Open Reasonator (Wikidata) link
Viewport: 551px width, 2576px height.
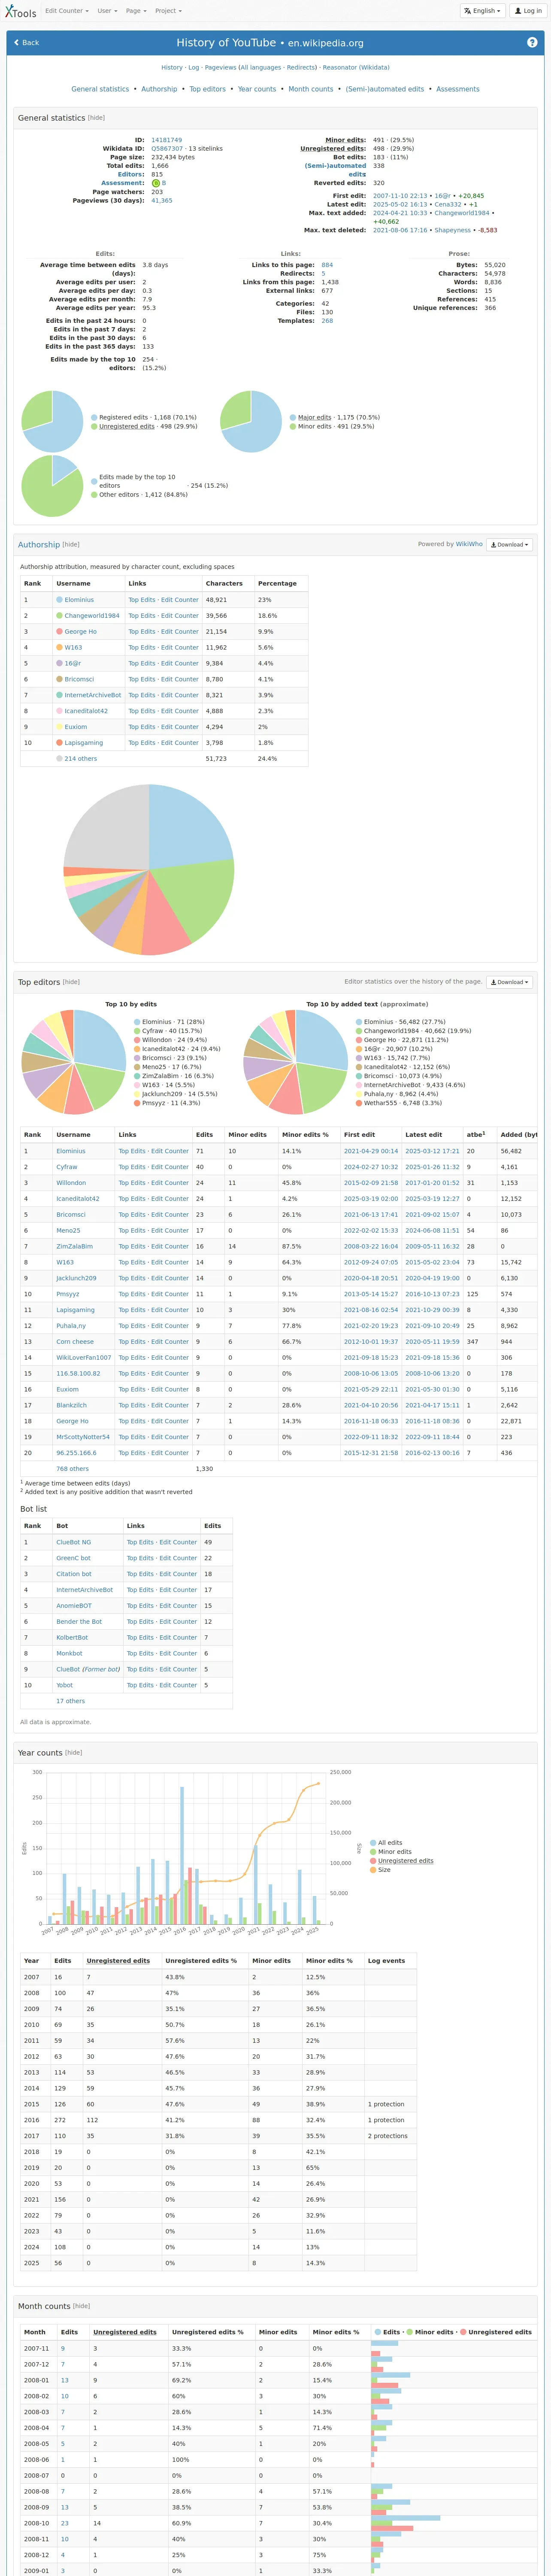click(x=356, y=68)
